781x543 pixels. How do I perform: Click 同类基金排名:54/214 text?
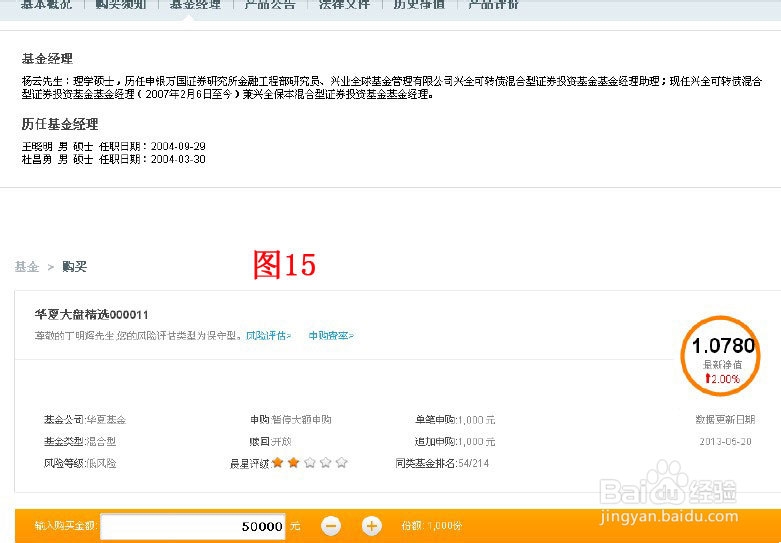(442, 463)
